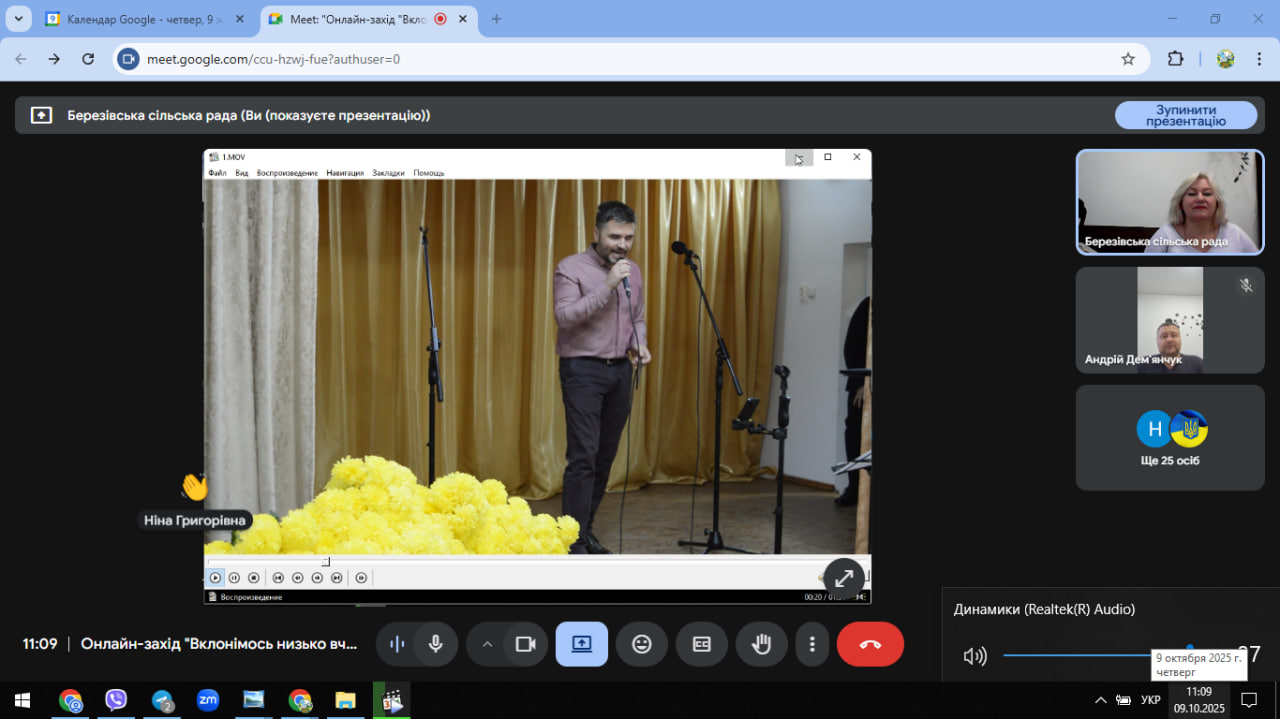
Task: Show hidden system tray icons
Action: pos(1101,700)
